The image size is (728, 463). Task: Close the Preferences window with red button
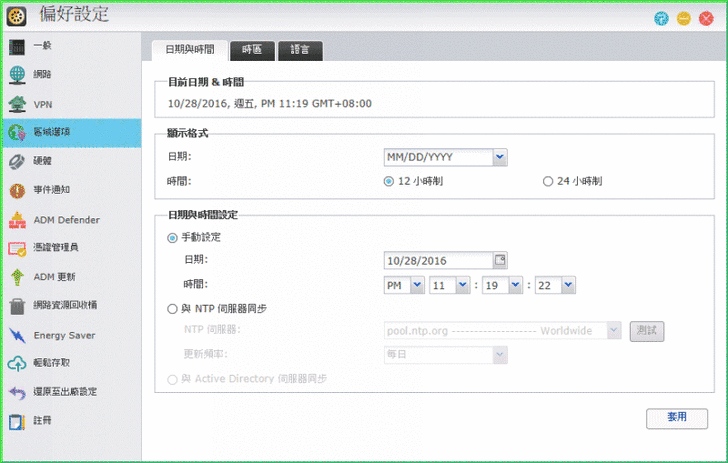pyautogui.click(x=706, y=19)
